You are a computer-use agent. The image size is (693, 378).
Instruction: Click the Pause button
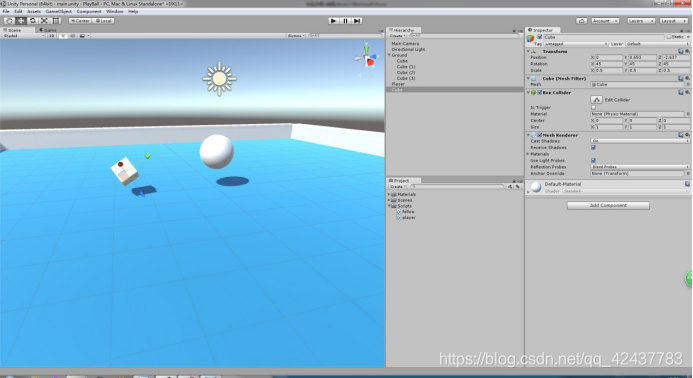pyautogui.click(x=346, y=21)
